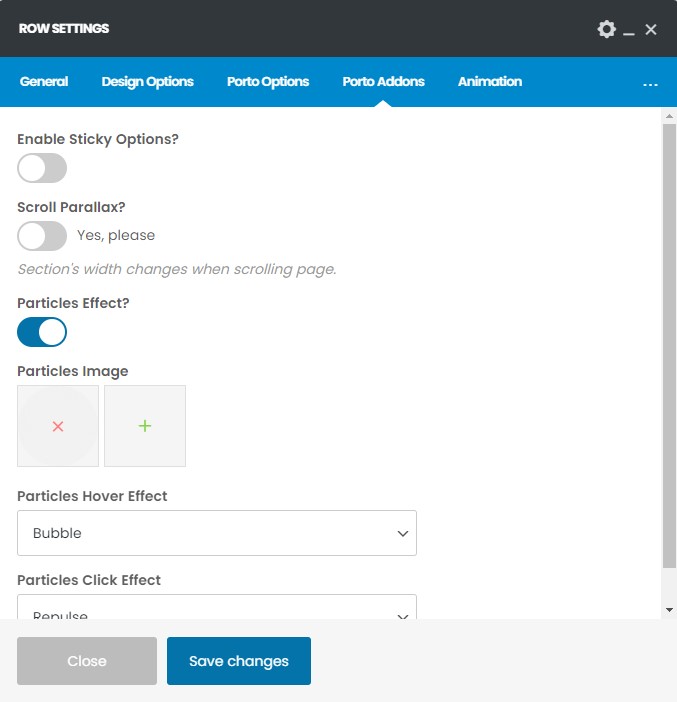
Task: Switch to the Design Options tab
Action: [147, 81]
